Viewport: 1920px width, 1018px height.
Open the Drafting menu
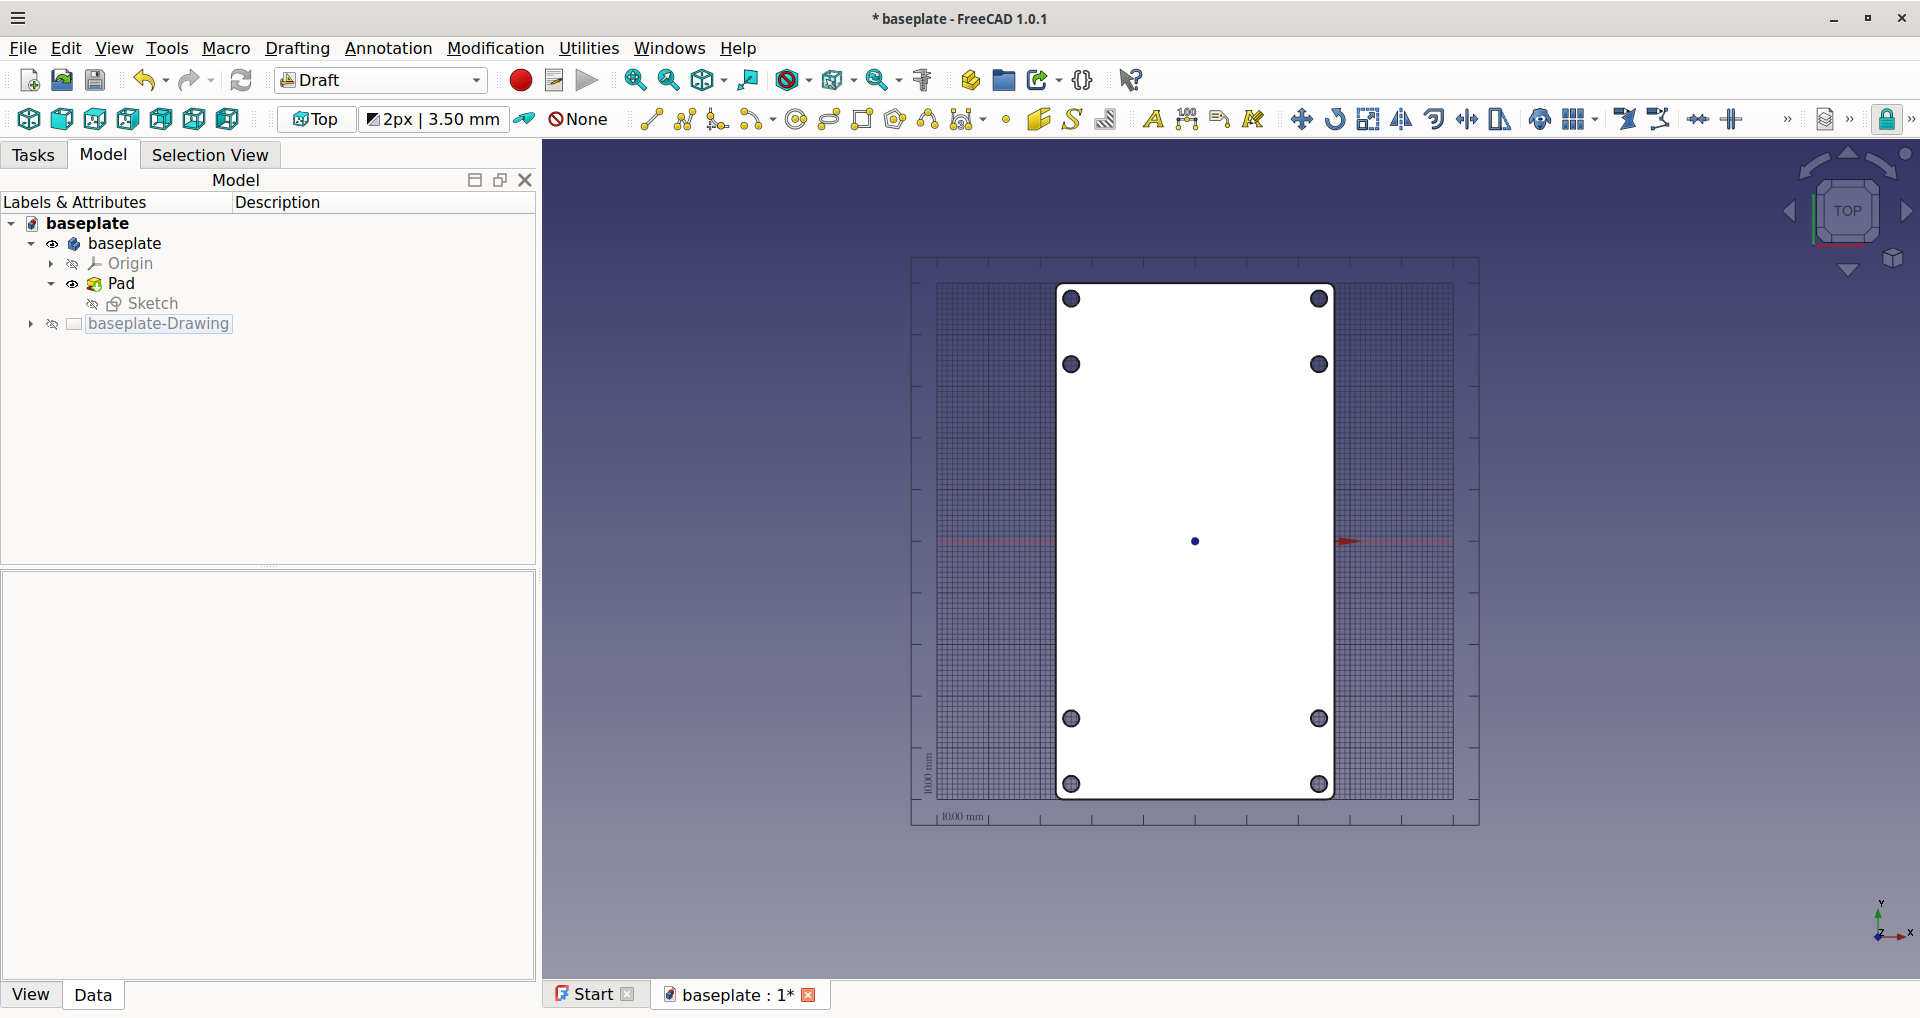297,48
